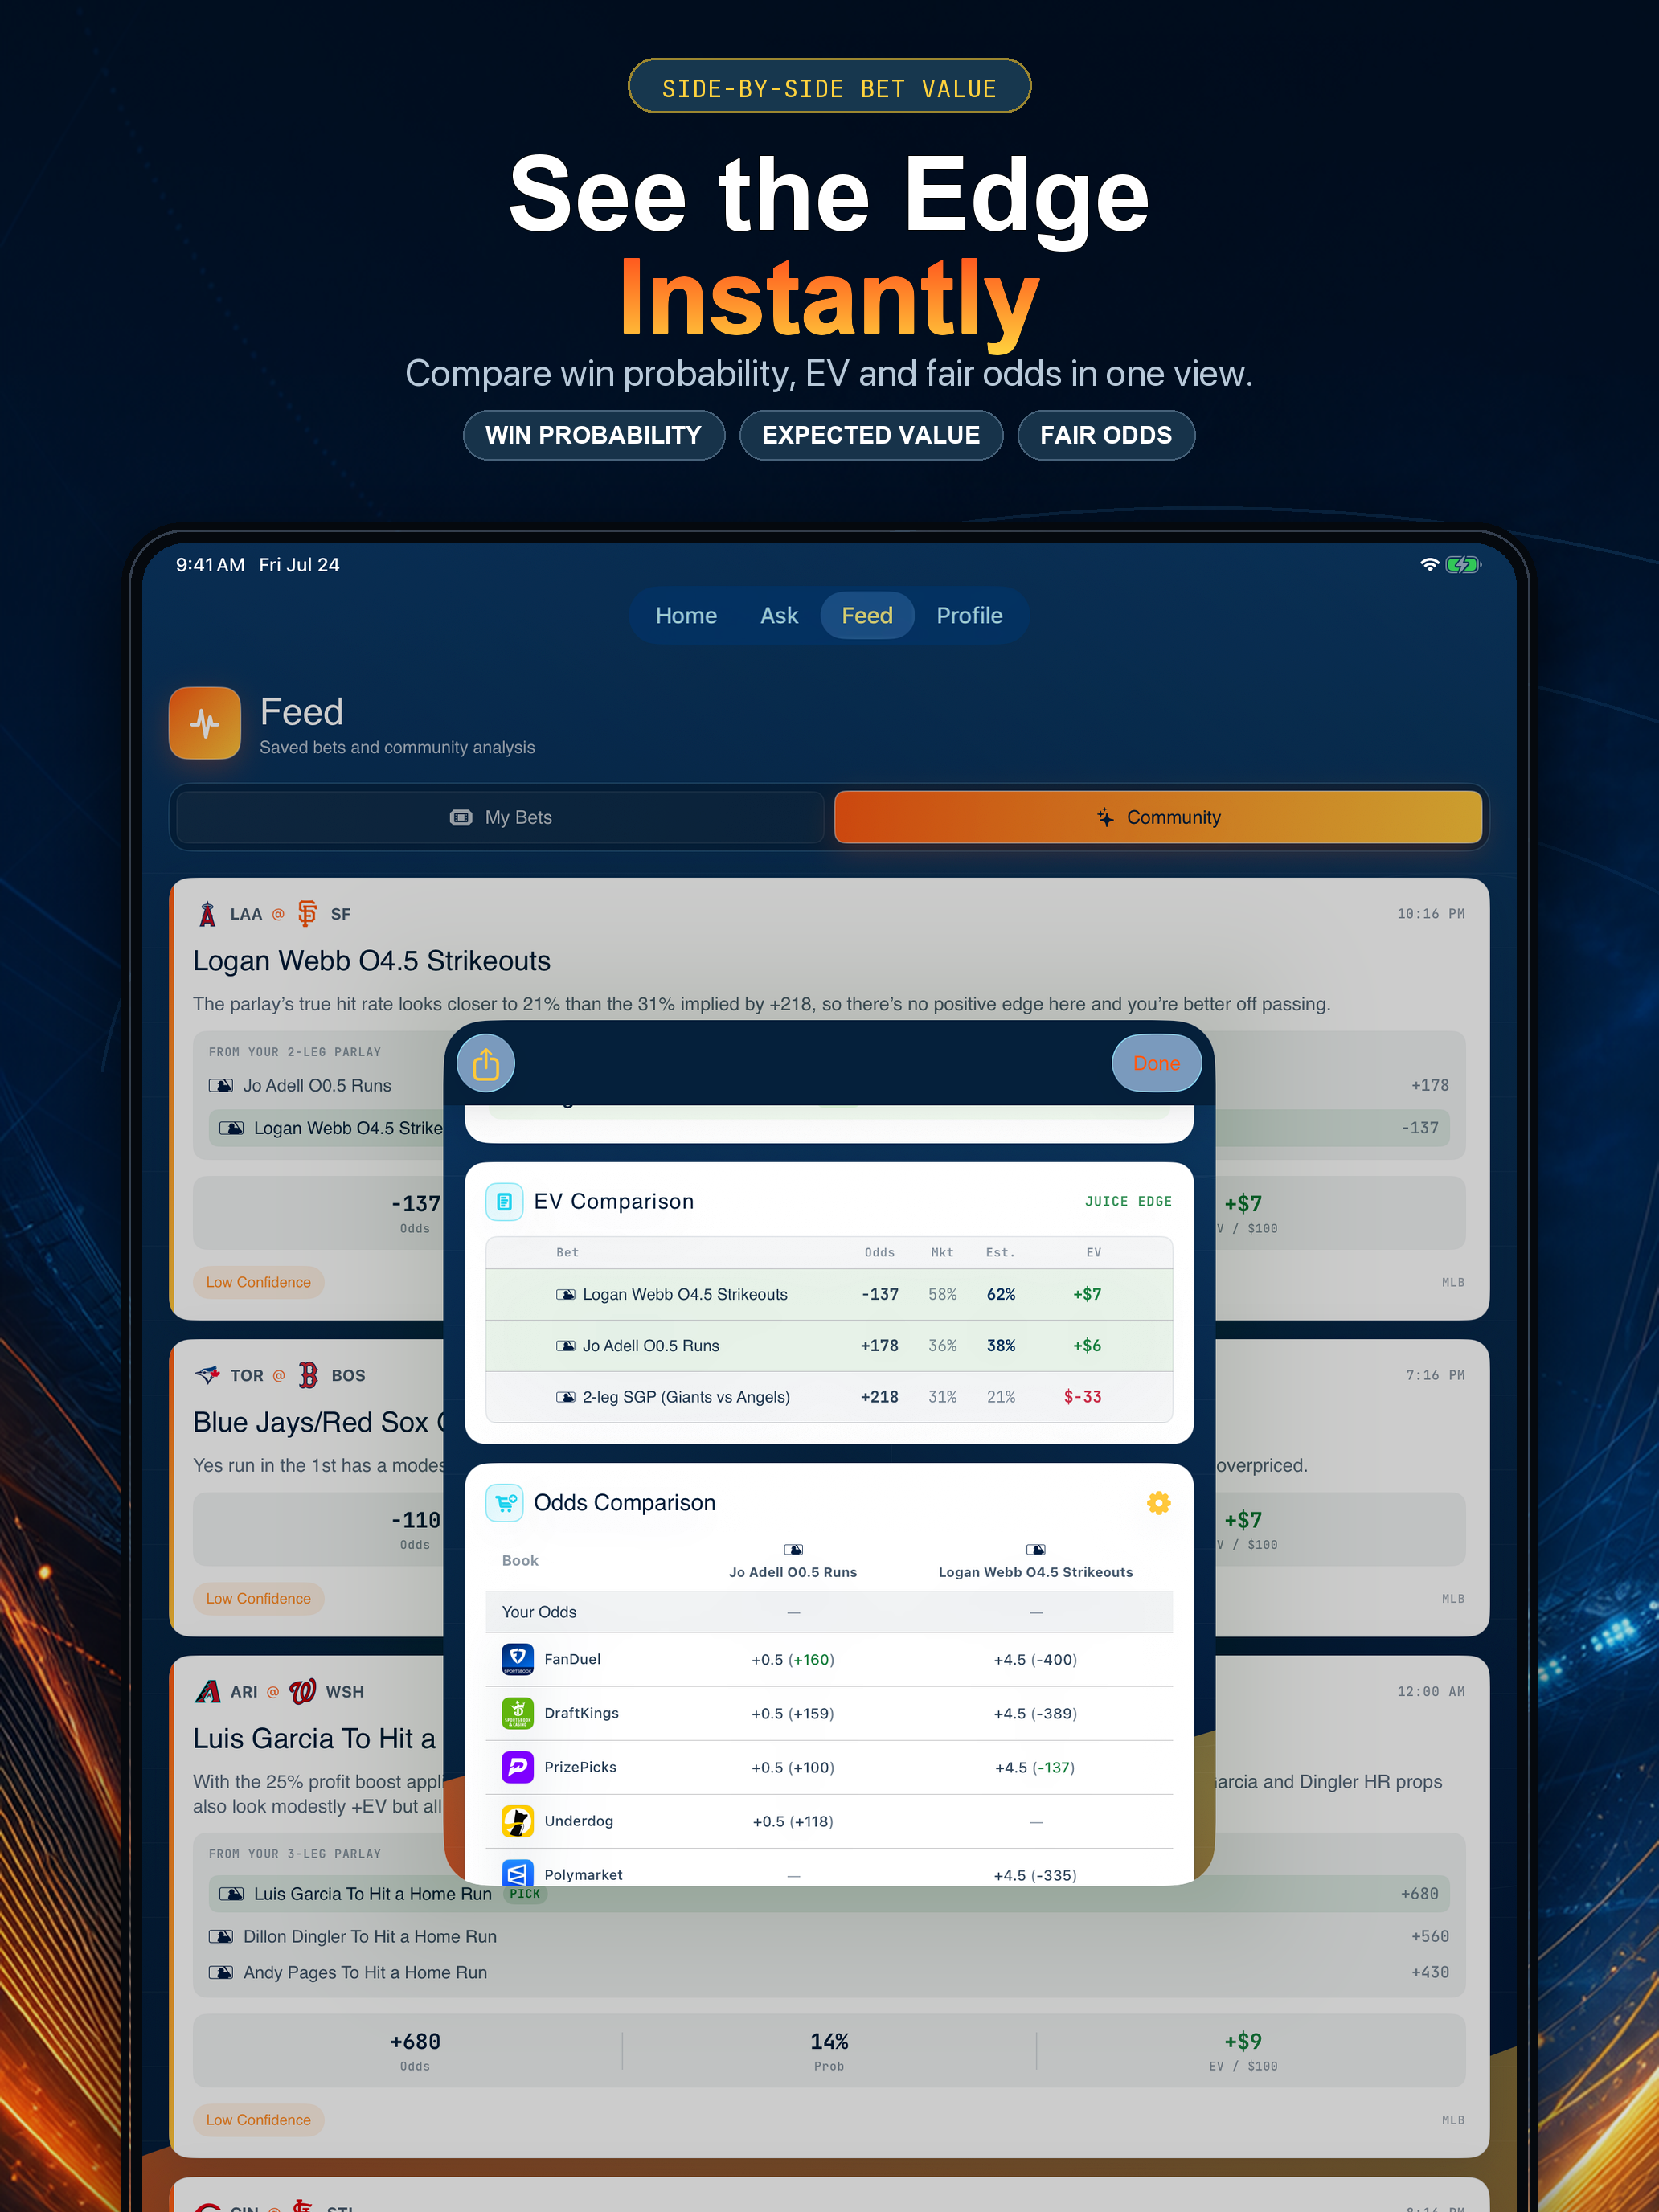Tap the orange Feed pulse icon
This screenshot has height=2212, width=1659.
205,723
